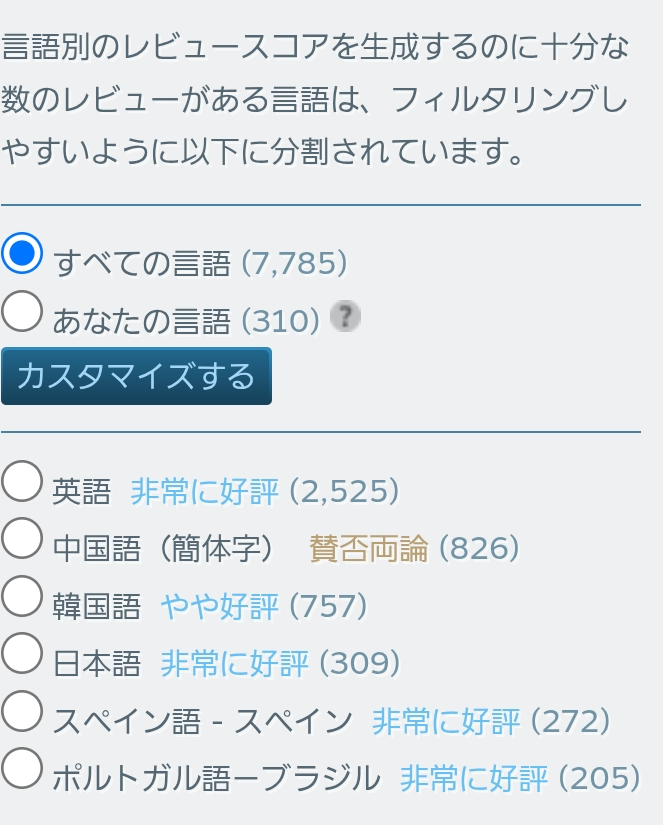Click 非常に好評 rating beside 日本語
663x825 pixels.
(234, 663)
